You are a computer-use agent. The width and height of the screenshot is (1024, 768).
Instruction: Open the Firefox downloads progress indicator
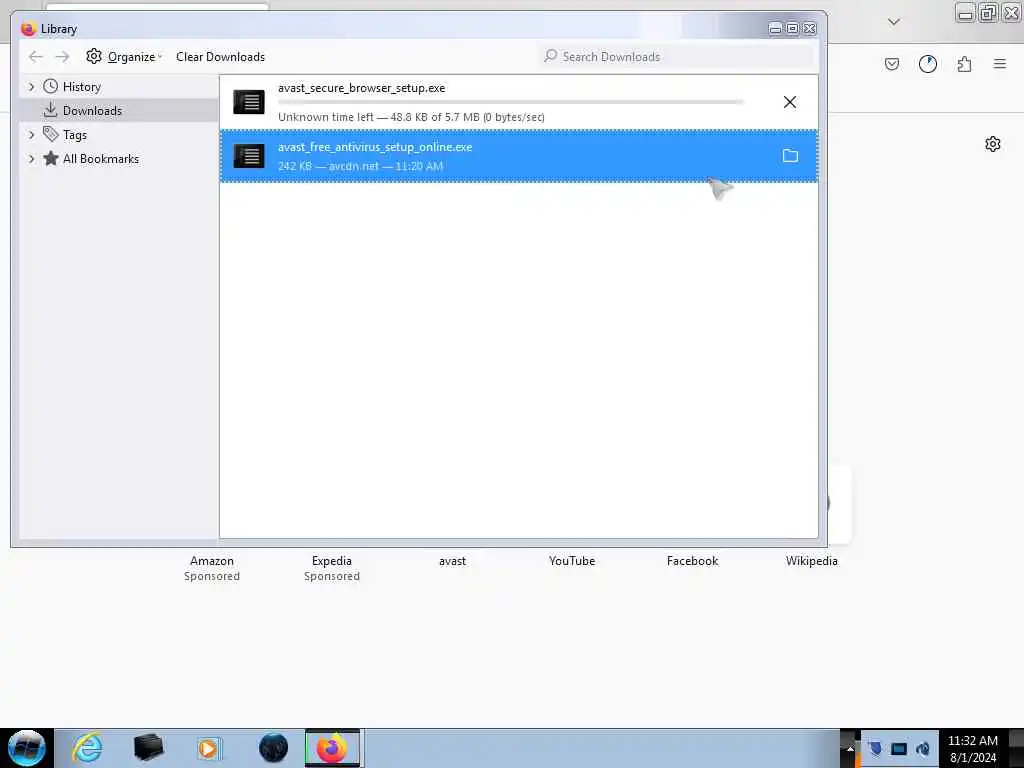pos(928,64)
